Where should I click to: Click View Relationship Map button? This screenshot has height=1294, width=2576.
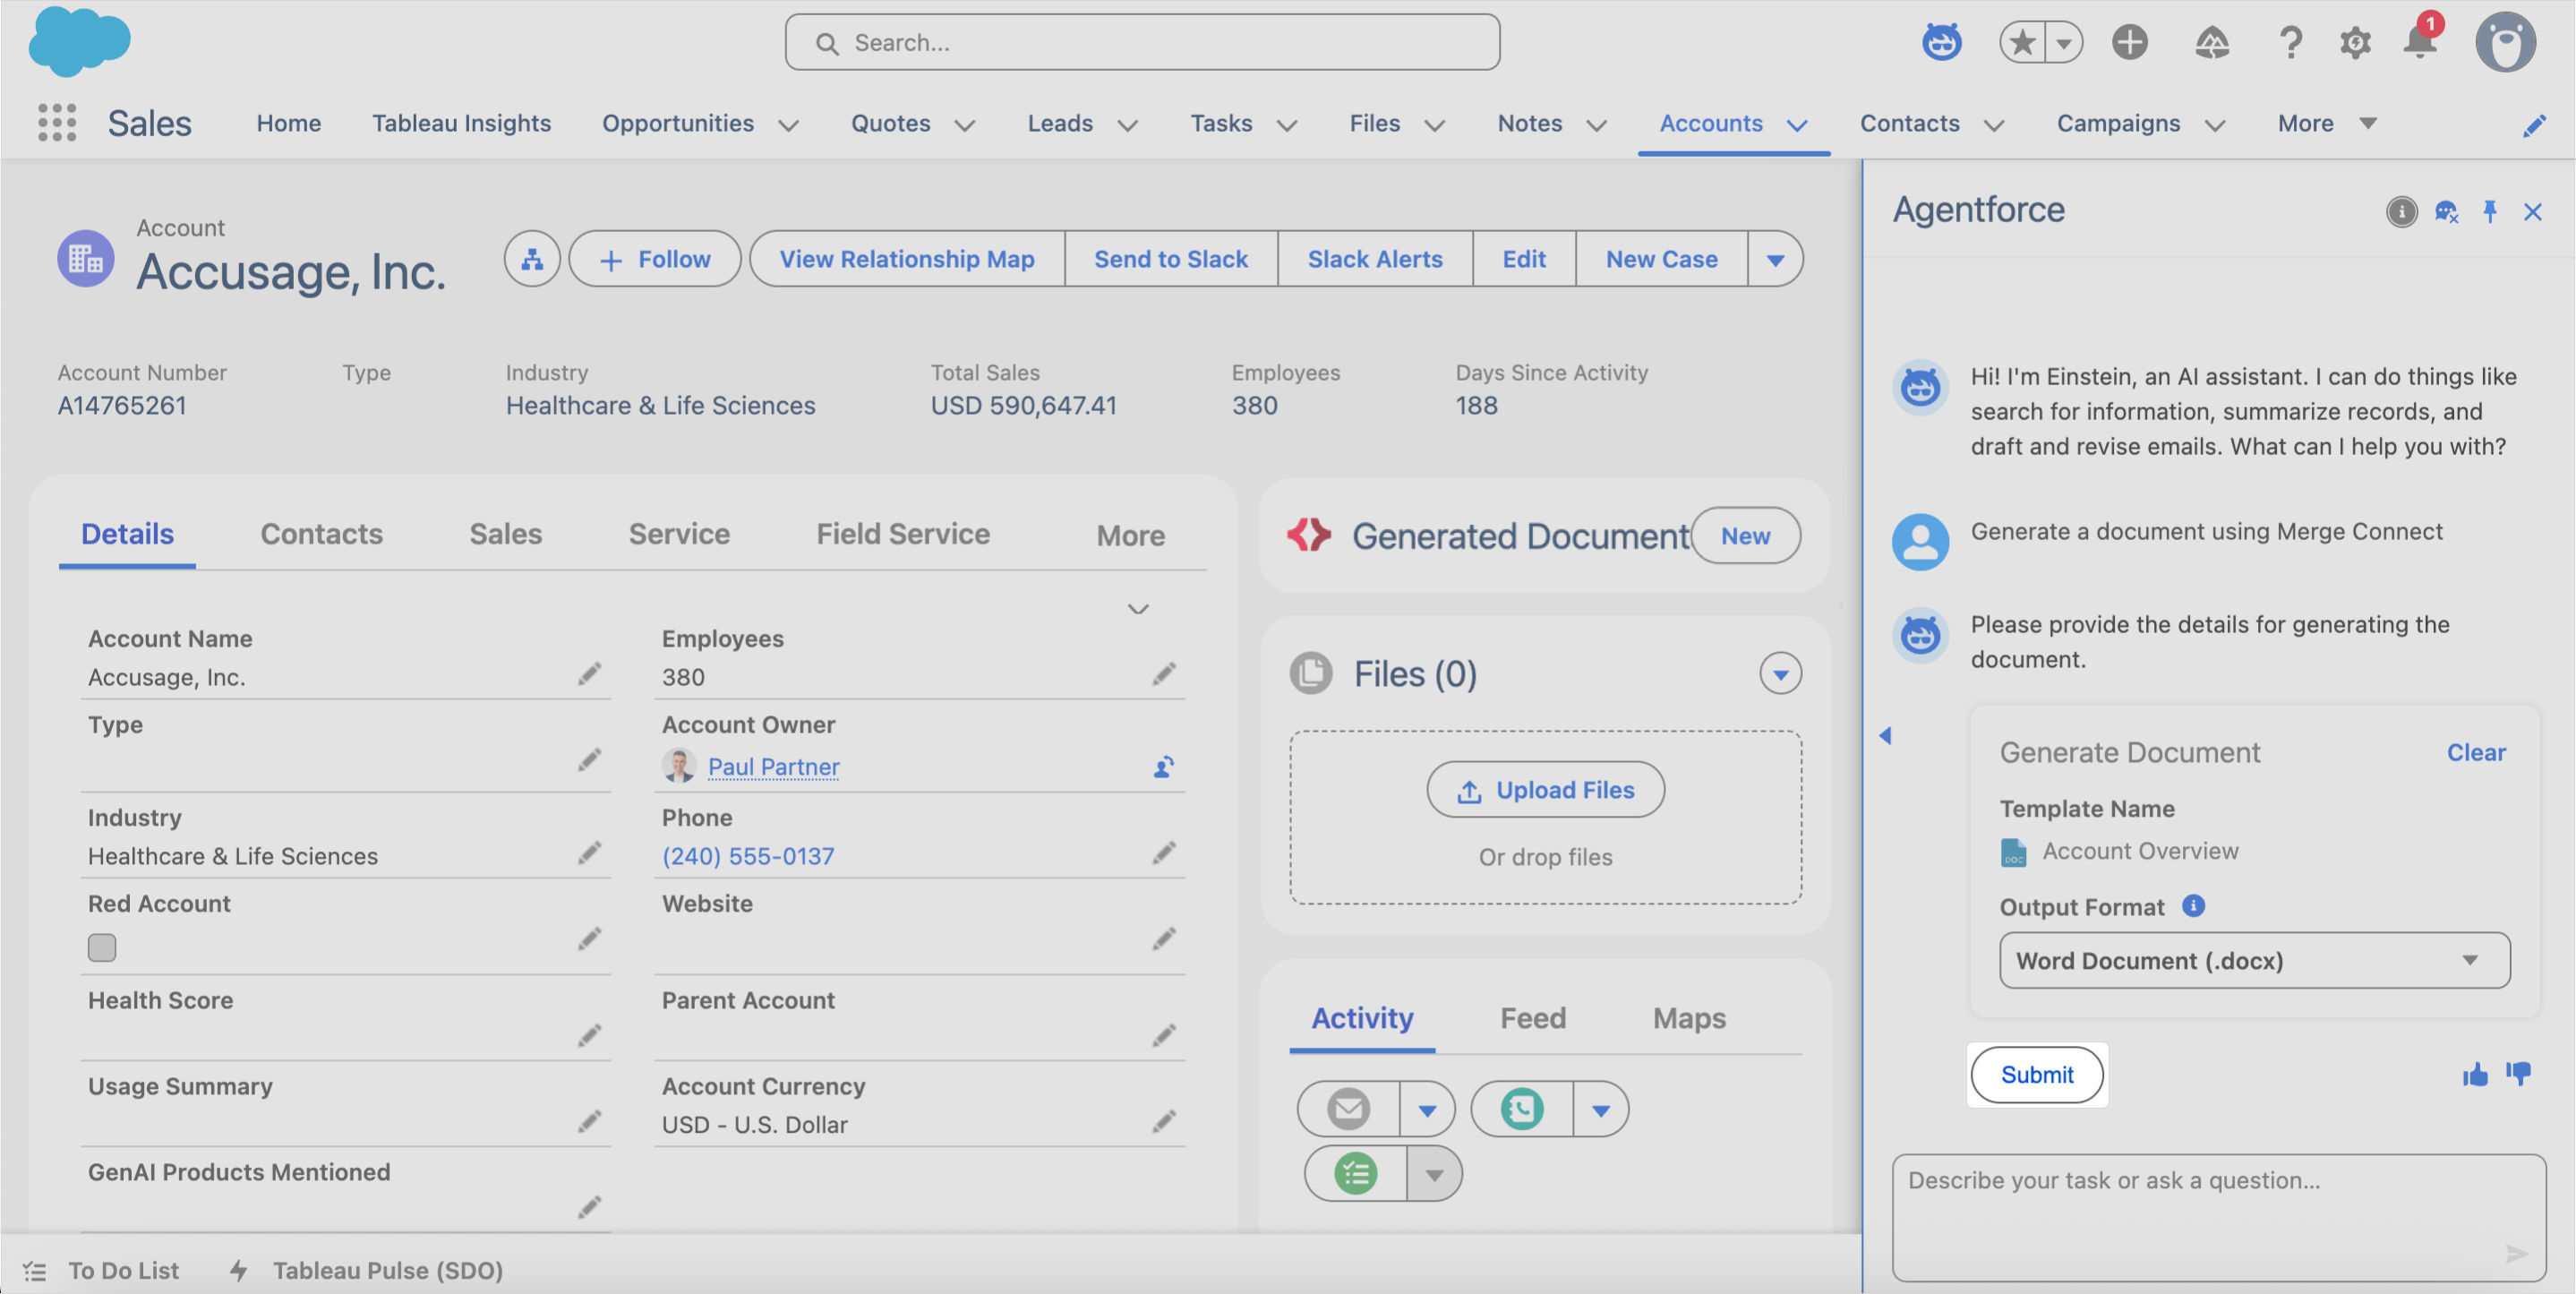coord(906,259)
